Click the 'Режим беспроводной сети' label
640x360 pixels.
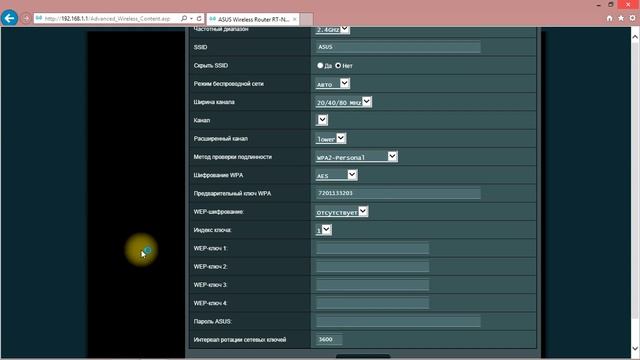pyautogui.click(x=229, y=84)
